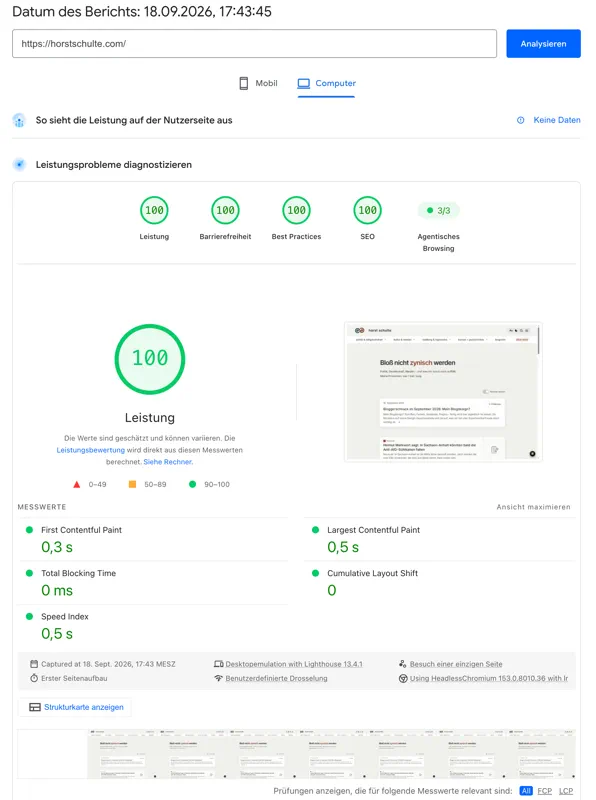This screenshot has width=596, height=800.
Task: Show only FCP relevant audits
Action: pyautogui.click(x=544, y=791)
